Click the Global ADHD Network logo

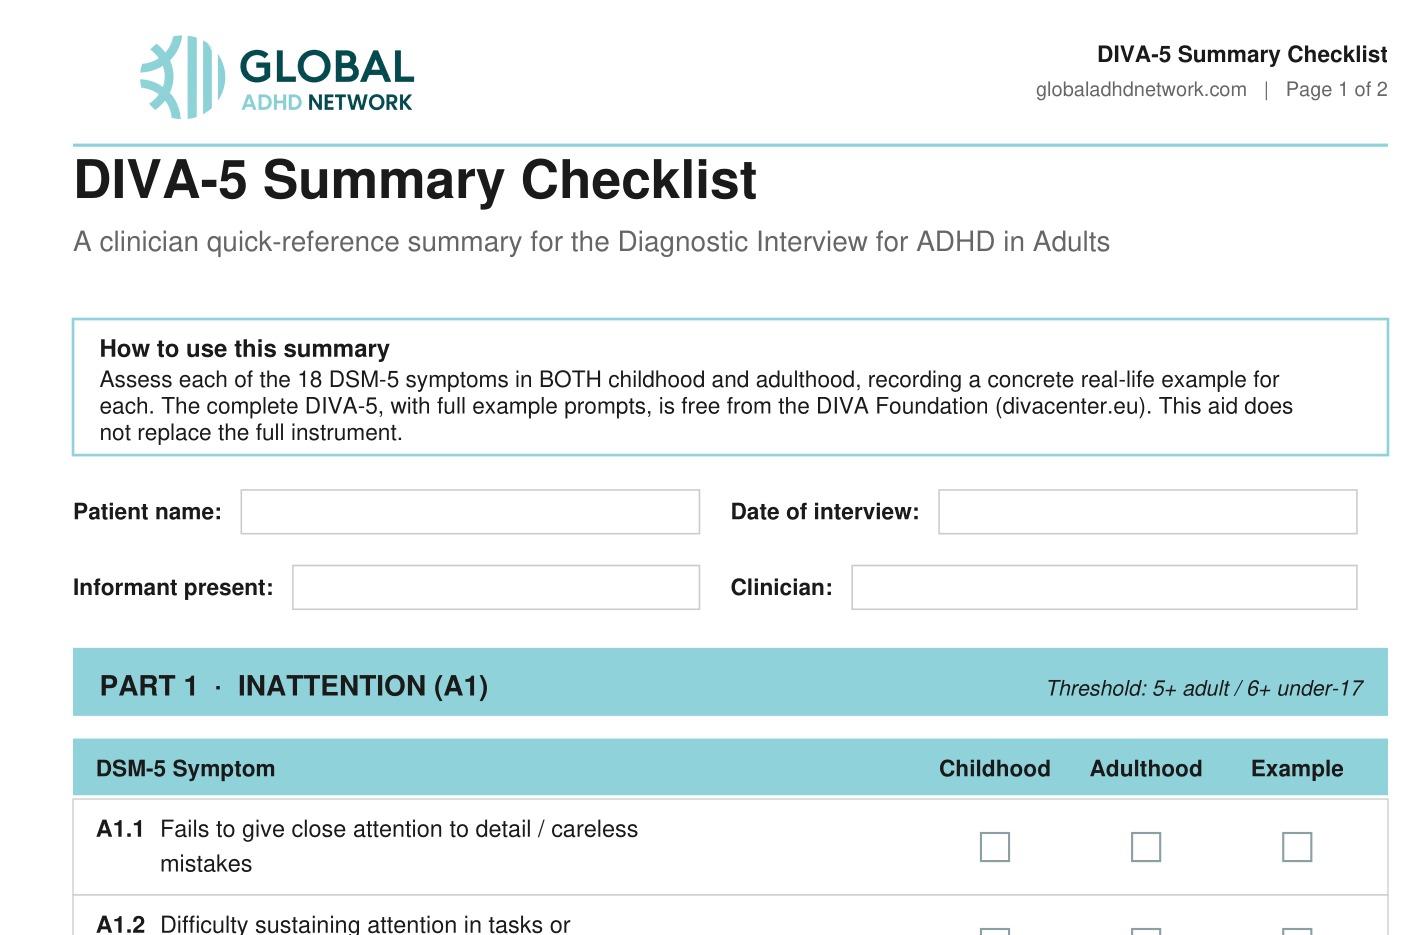277,78
